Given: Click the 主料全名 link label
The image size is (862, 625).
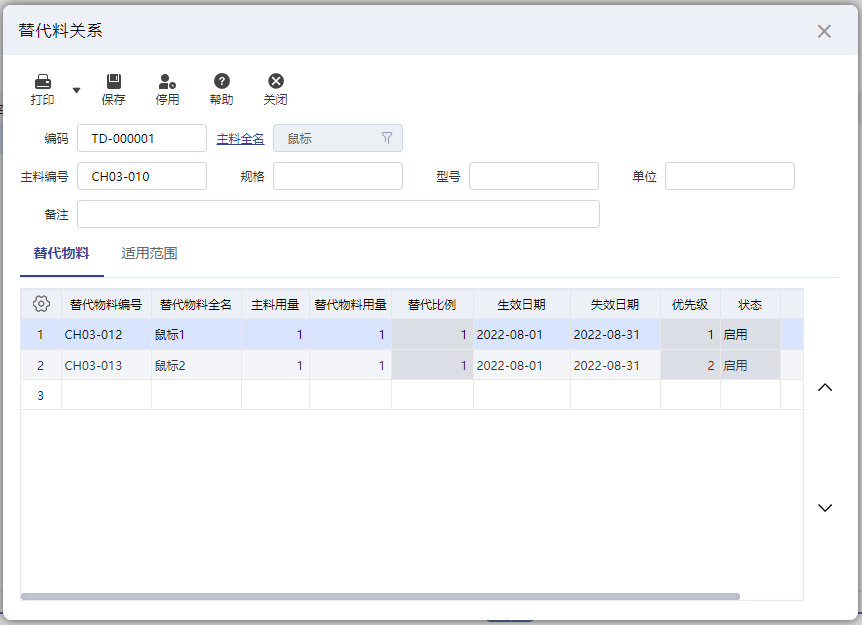Looking at the screenshot, I should 241,137.
